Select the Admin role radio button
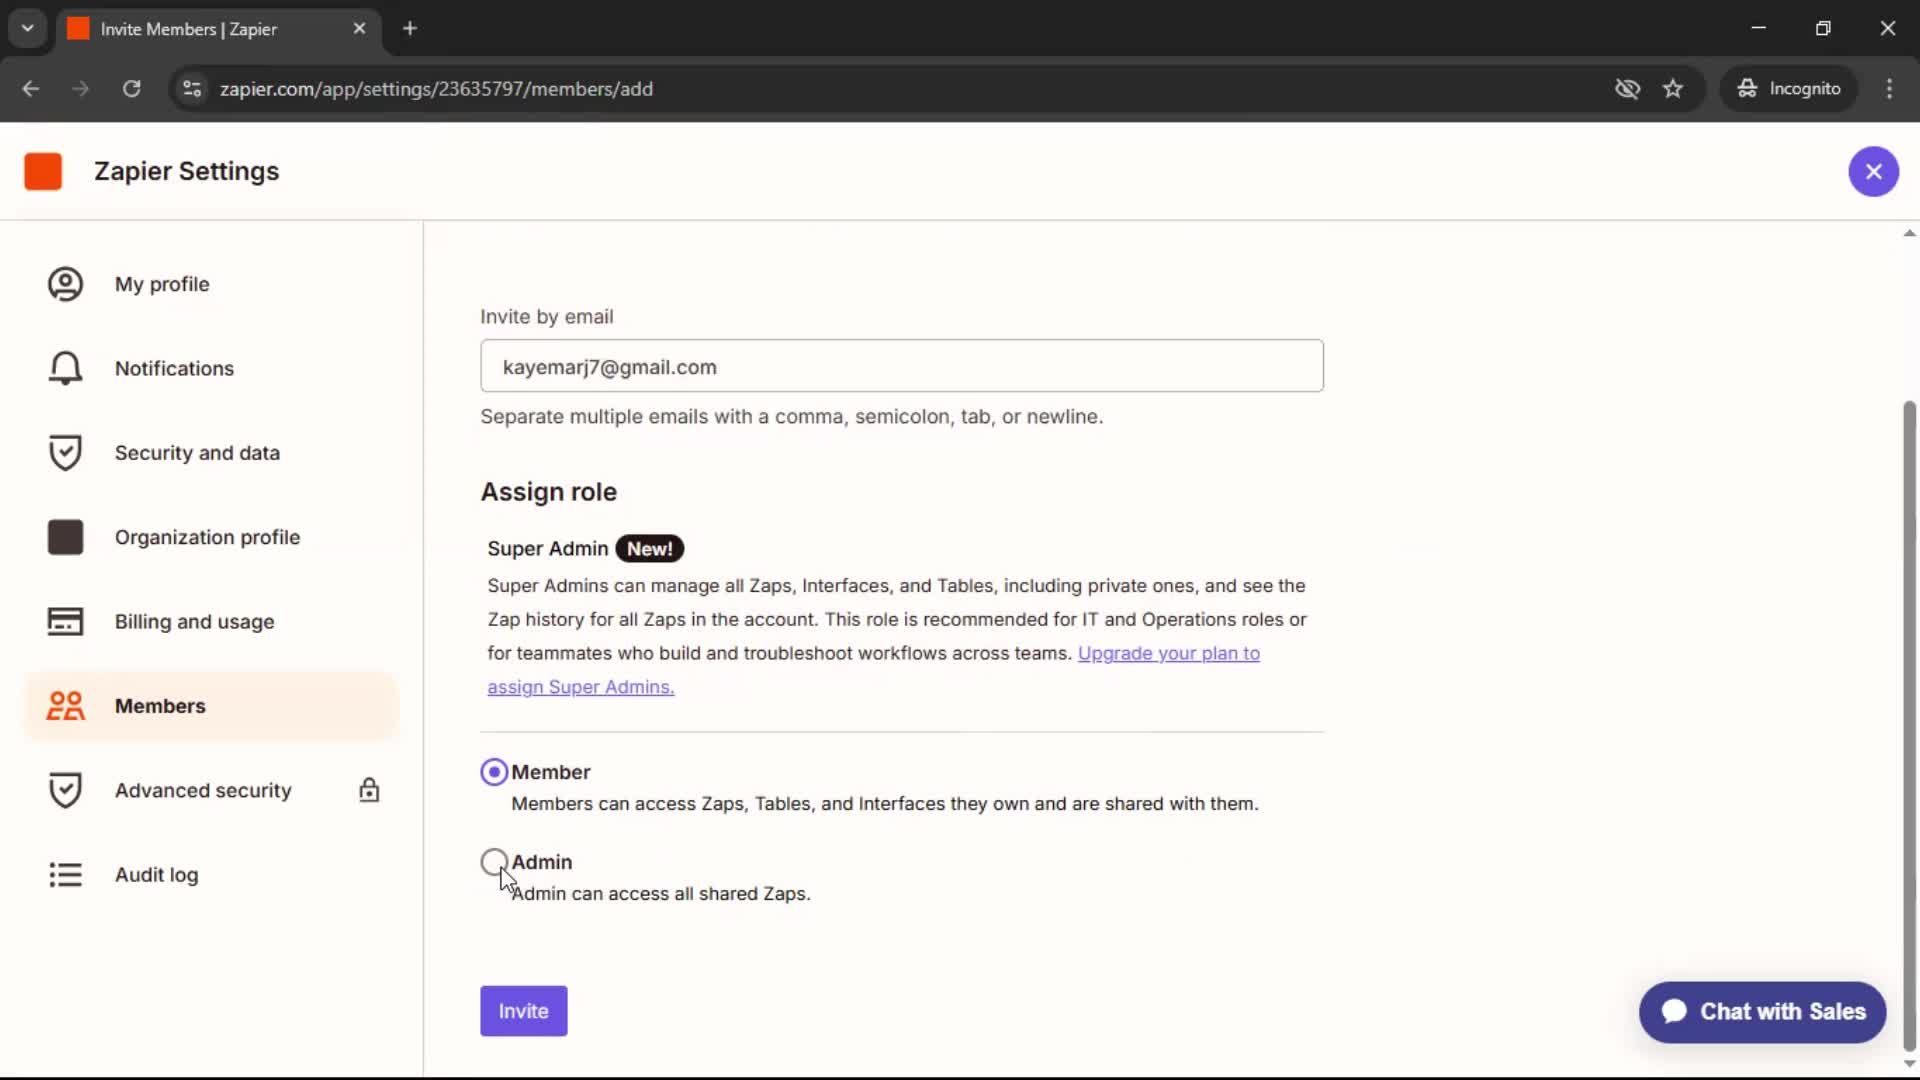The height and width of the screenshot is (1080, 1920). pos(494,862)
